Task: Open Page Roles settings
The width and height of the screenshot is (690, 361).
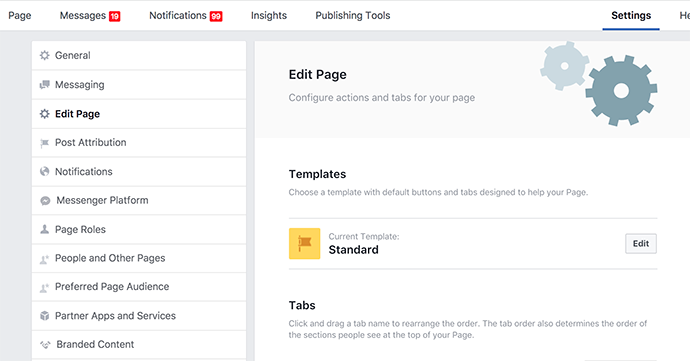Action: pyautogui.click(x=139, y=229)
